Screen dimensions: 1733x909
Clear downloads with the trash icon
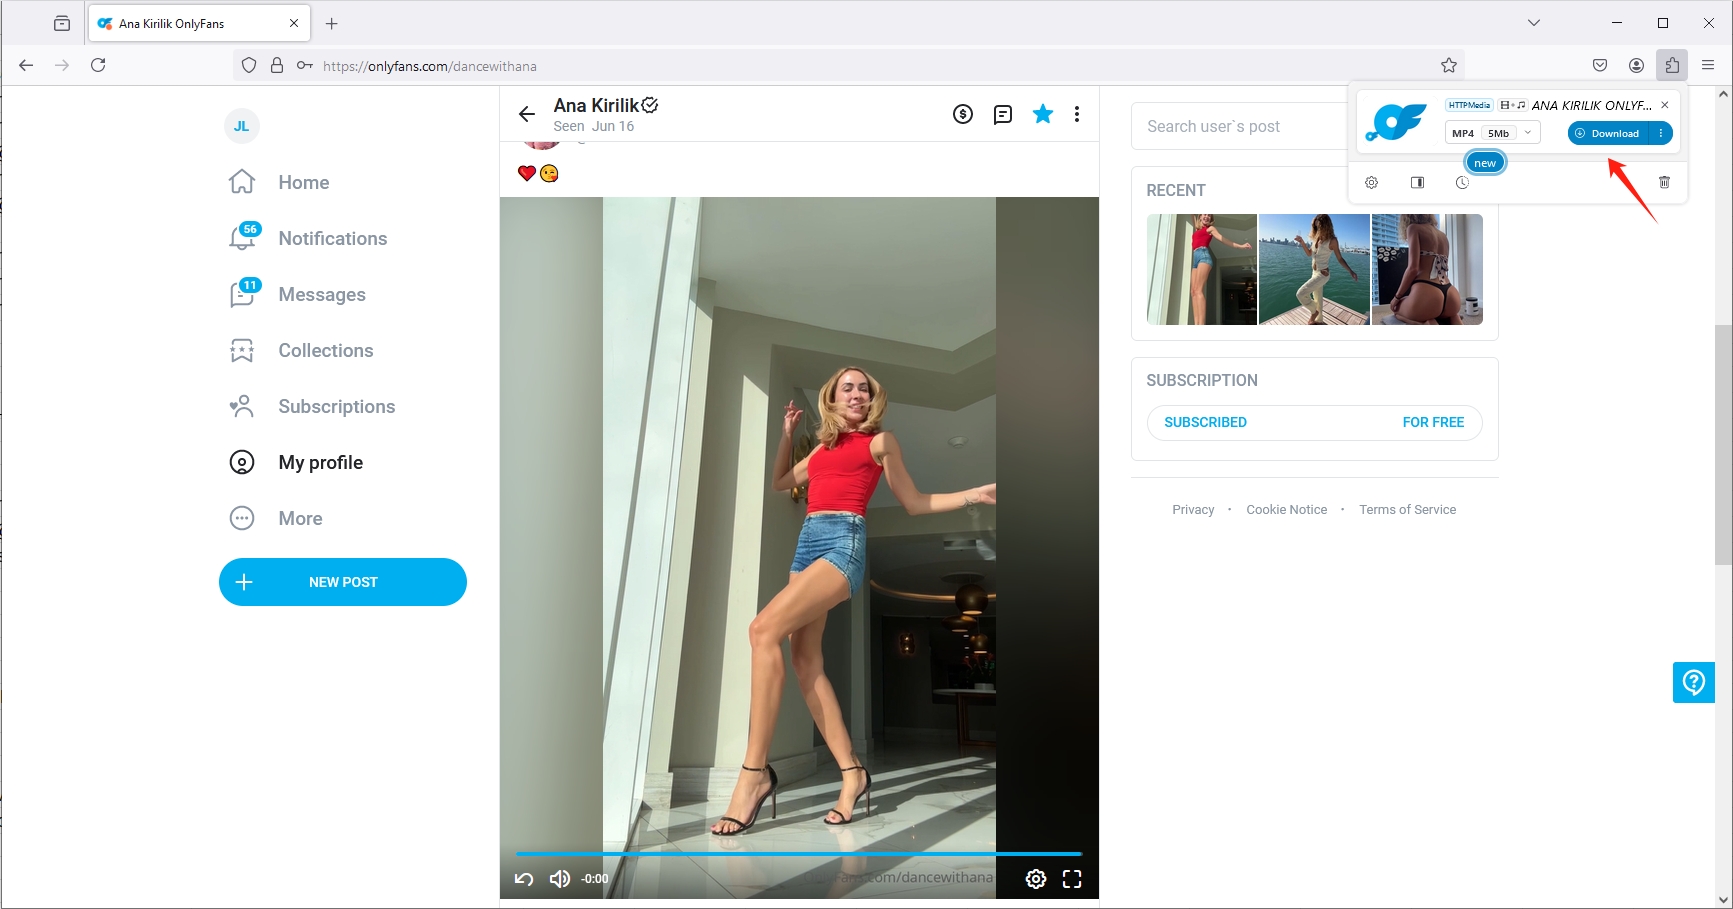[x=1664, y=182]
